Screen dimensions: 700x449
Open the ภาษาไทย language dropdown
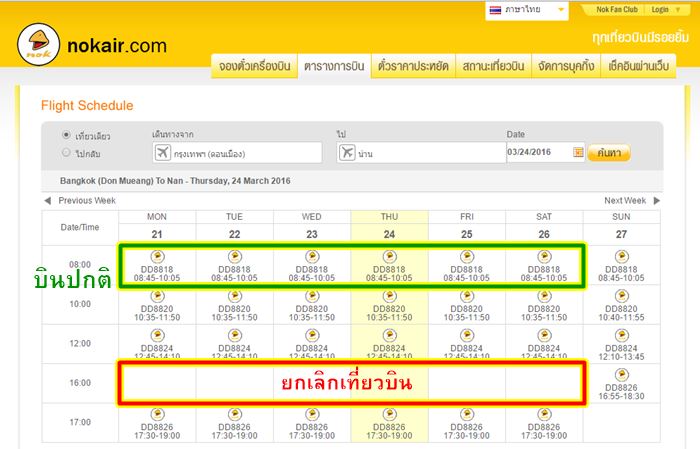(527, 10)
